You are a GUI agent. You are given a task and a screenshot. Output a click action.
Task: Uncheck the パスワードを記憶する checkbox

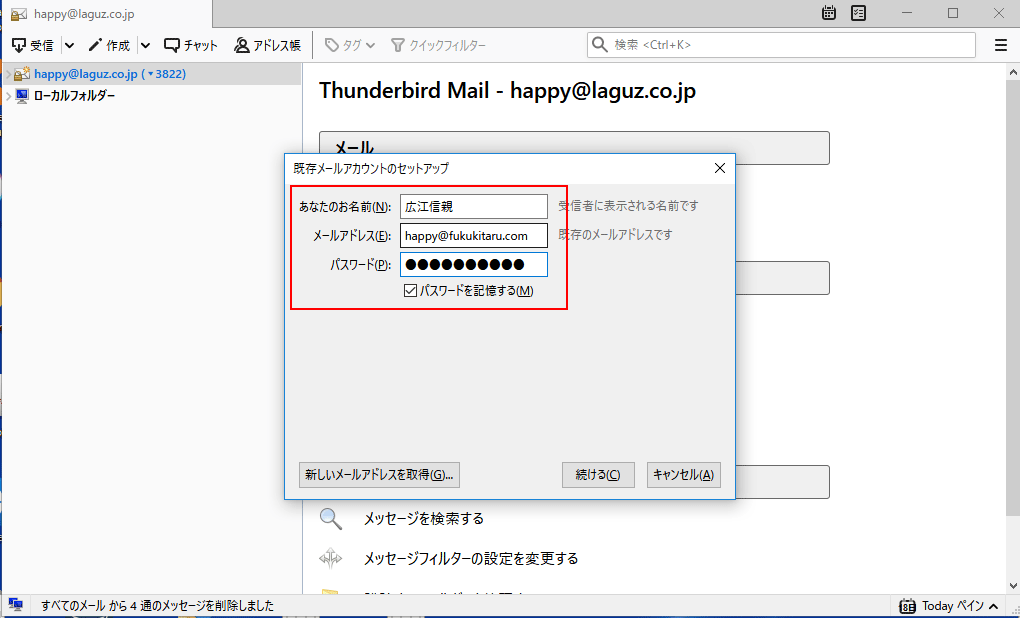coord(410,291)
